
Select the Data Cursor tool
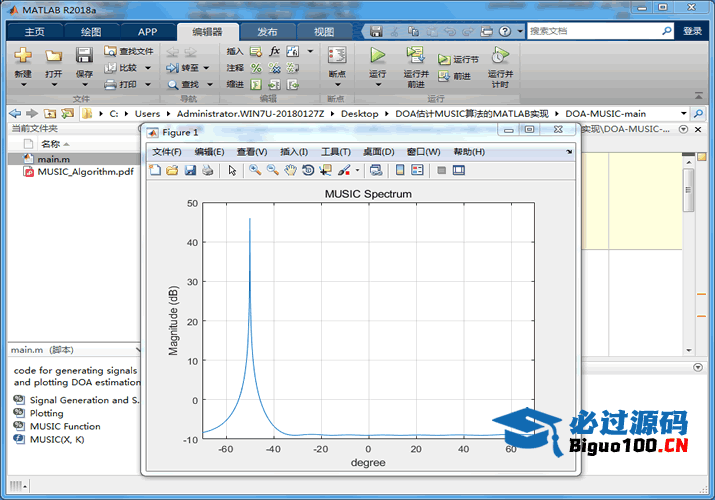point(325,170)
